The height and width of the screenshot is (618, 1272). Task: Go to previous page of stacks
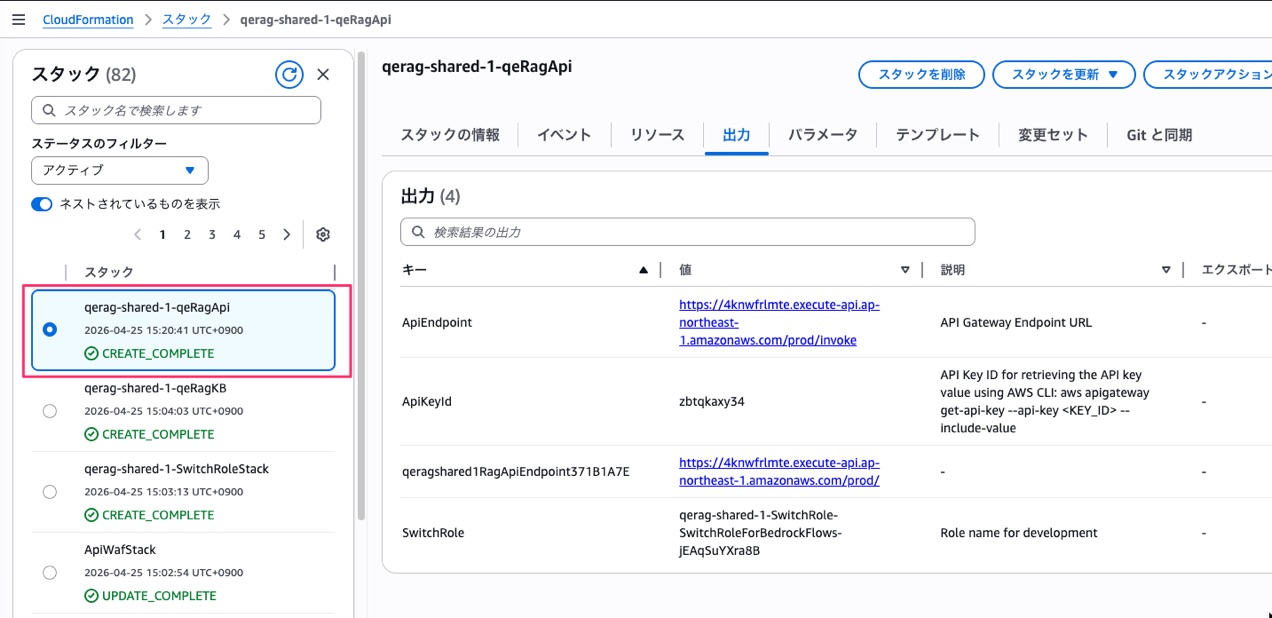tap(138, 235)
